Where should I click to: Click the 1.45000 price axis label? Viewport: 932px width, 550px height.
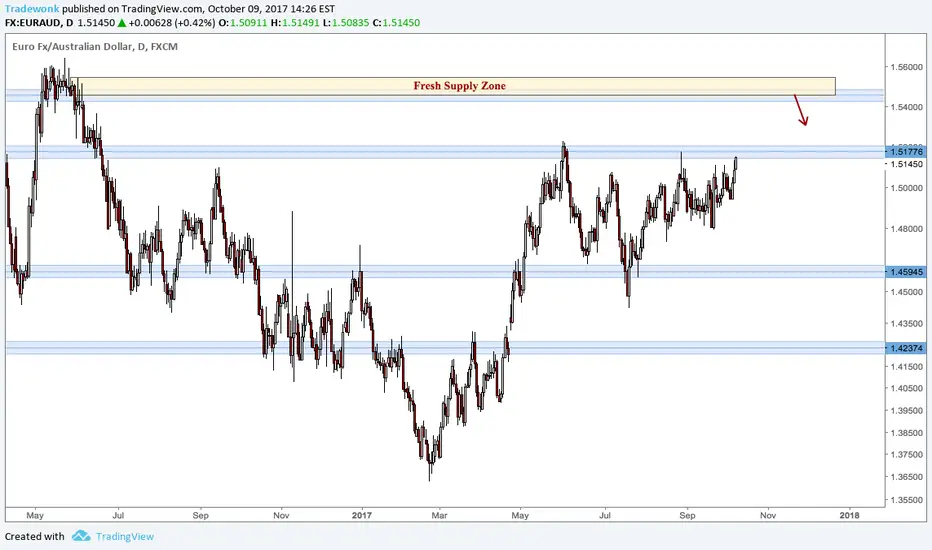tap(906, 292)
